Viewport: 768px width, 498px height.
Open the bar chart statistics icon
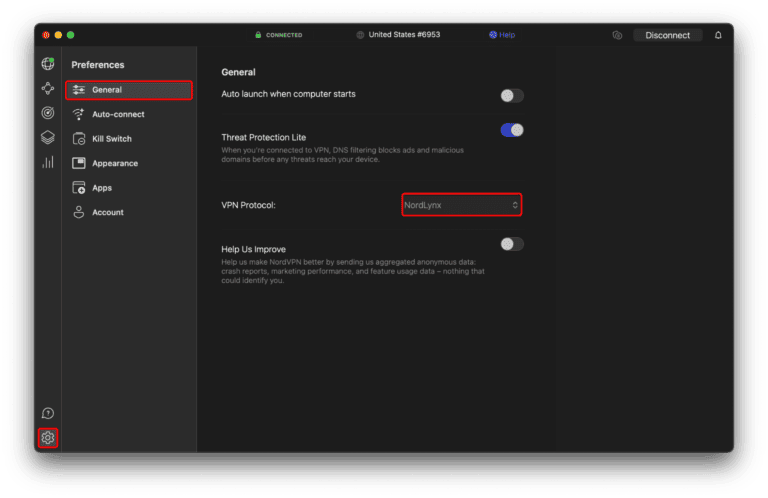(47, 162)
